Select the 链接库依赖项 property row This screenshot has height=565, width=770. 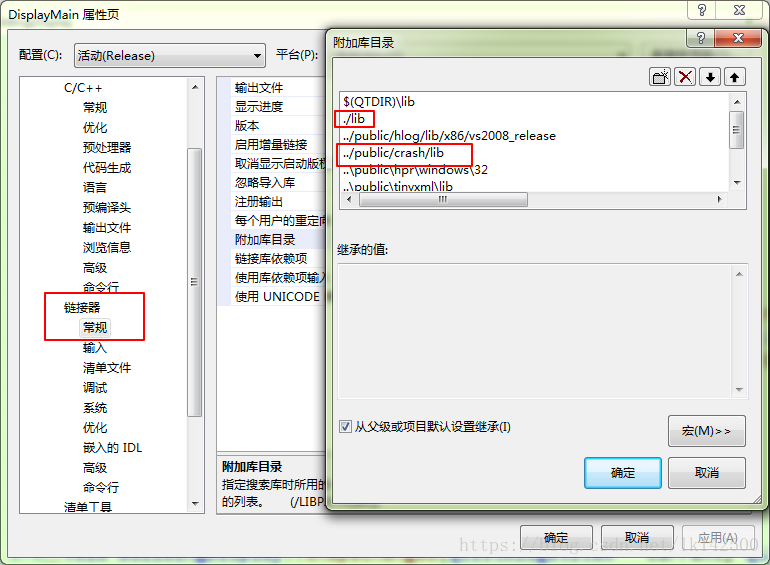[272, 259]
